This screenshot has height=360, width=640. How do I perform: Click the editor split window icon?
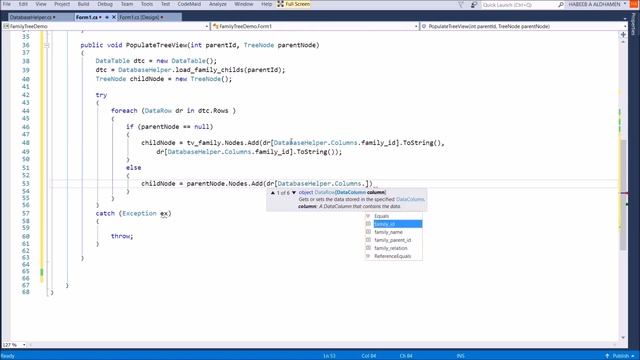coord(623,35)
